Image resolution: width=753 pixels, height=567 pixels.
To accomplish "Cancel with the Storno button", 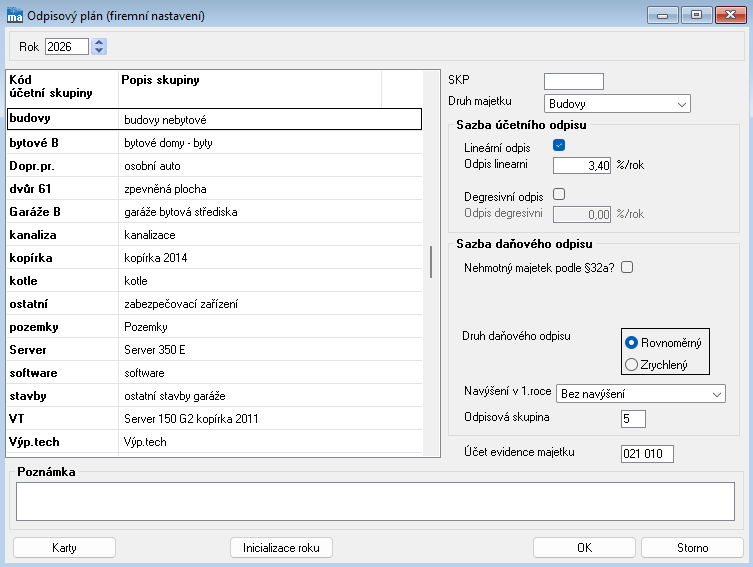I will coord(692,548).
